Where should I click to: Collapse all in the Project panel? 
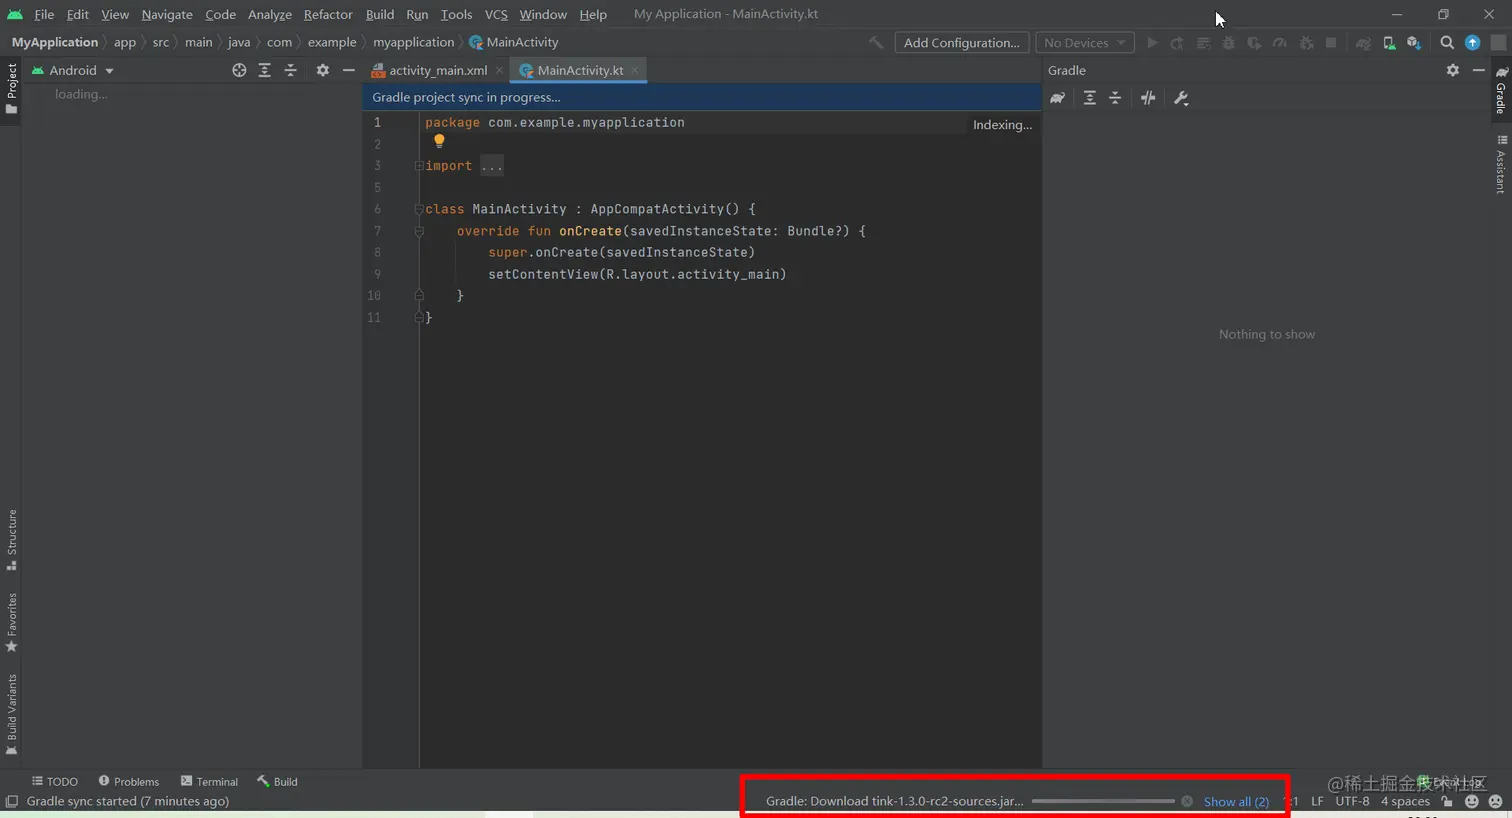pyautogui.click(x=290, y=70)
